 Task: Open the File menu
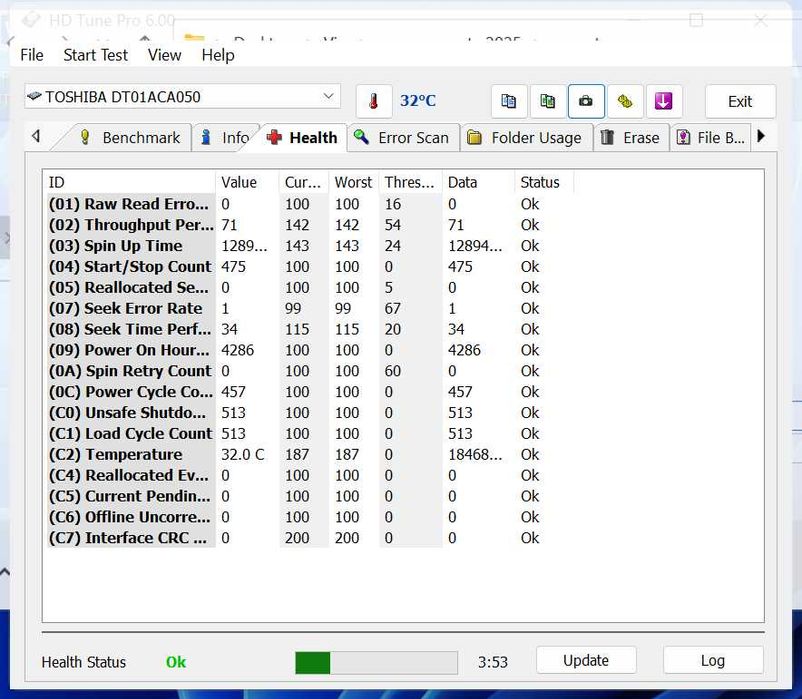click(32, 55)
